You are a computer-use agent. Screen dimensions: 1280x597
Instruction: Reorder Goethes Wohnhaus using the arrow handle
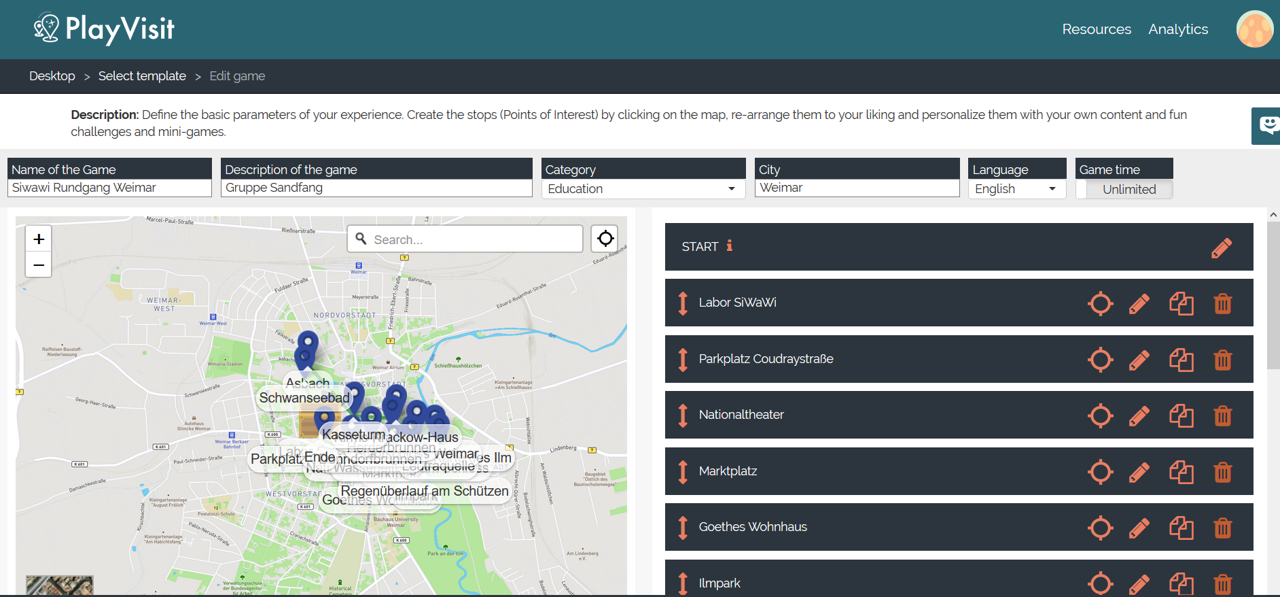pyautogui.click(x=683, y=527)
